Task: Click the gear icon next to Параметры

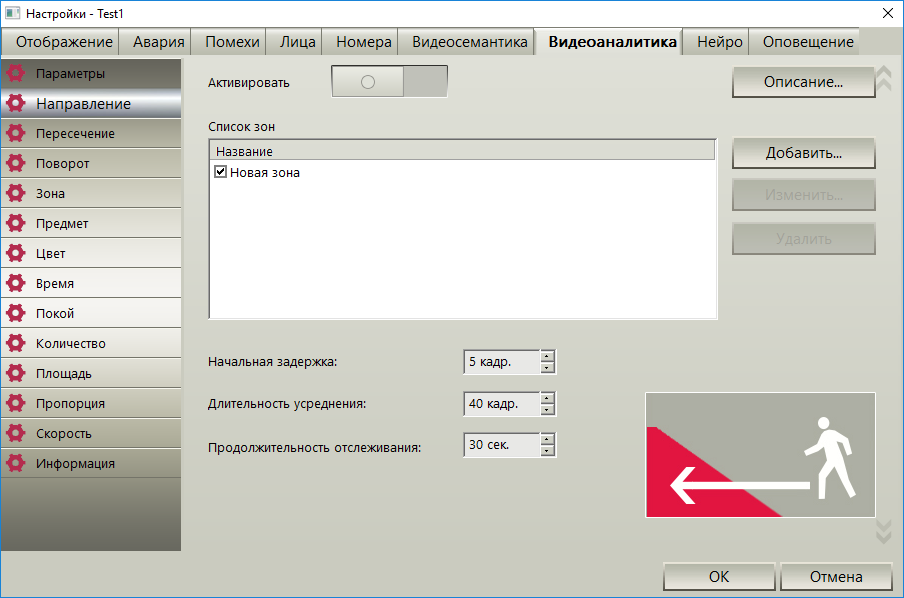Action: (16, 73)
